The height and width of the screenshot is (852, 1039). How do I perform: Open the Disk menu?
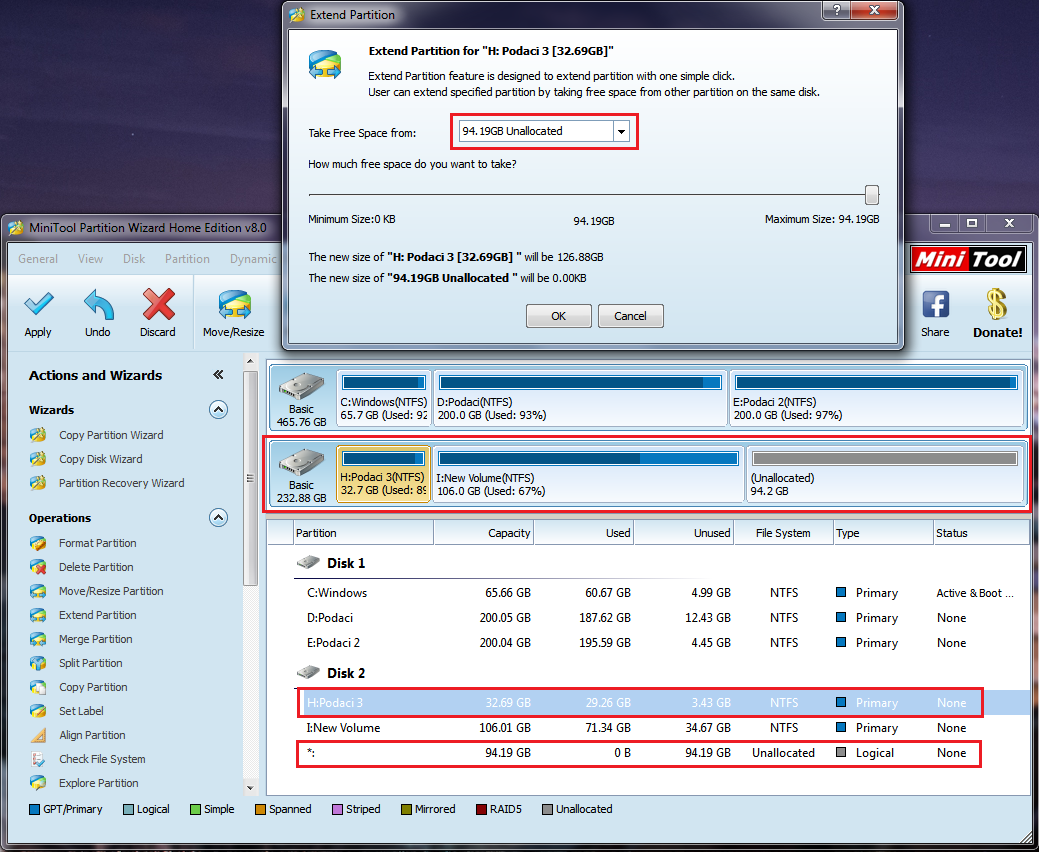[x=134, y=259]
